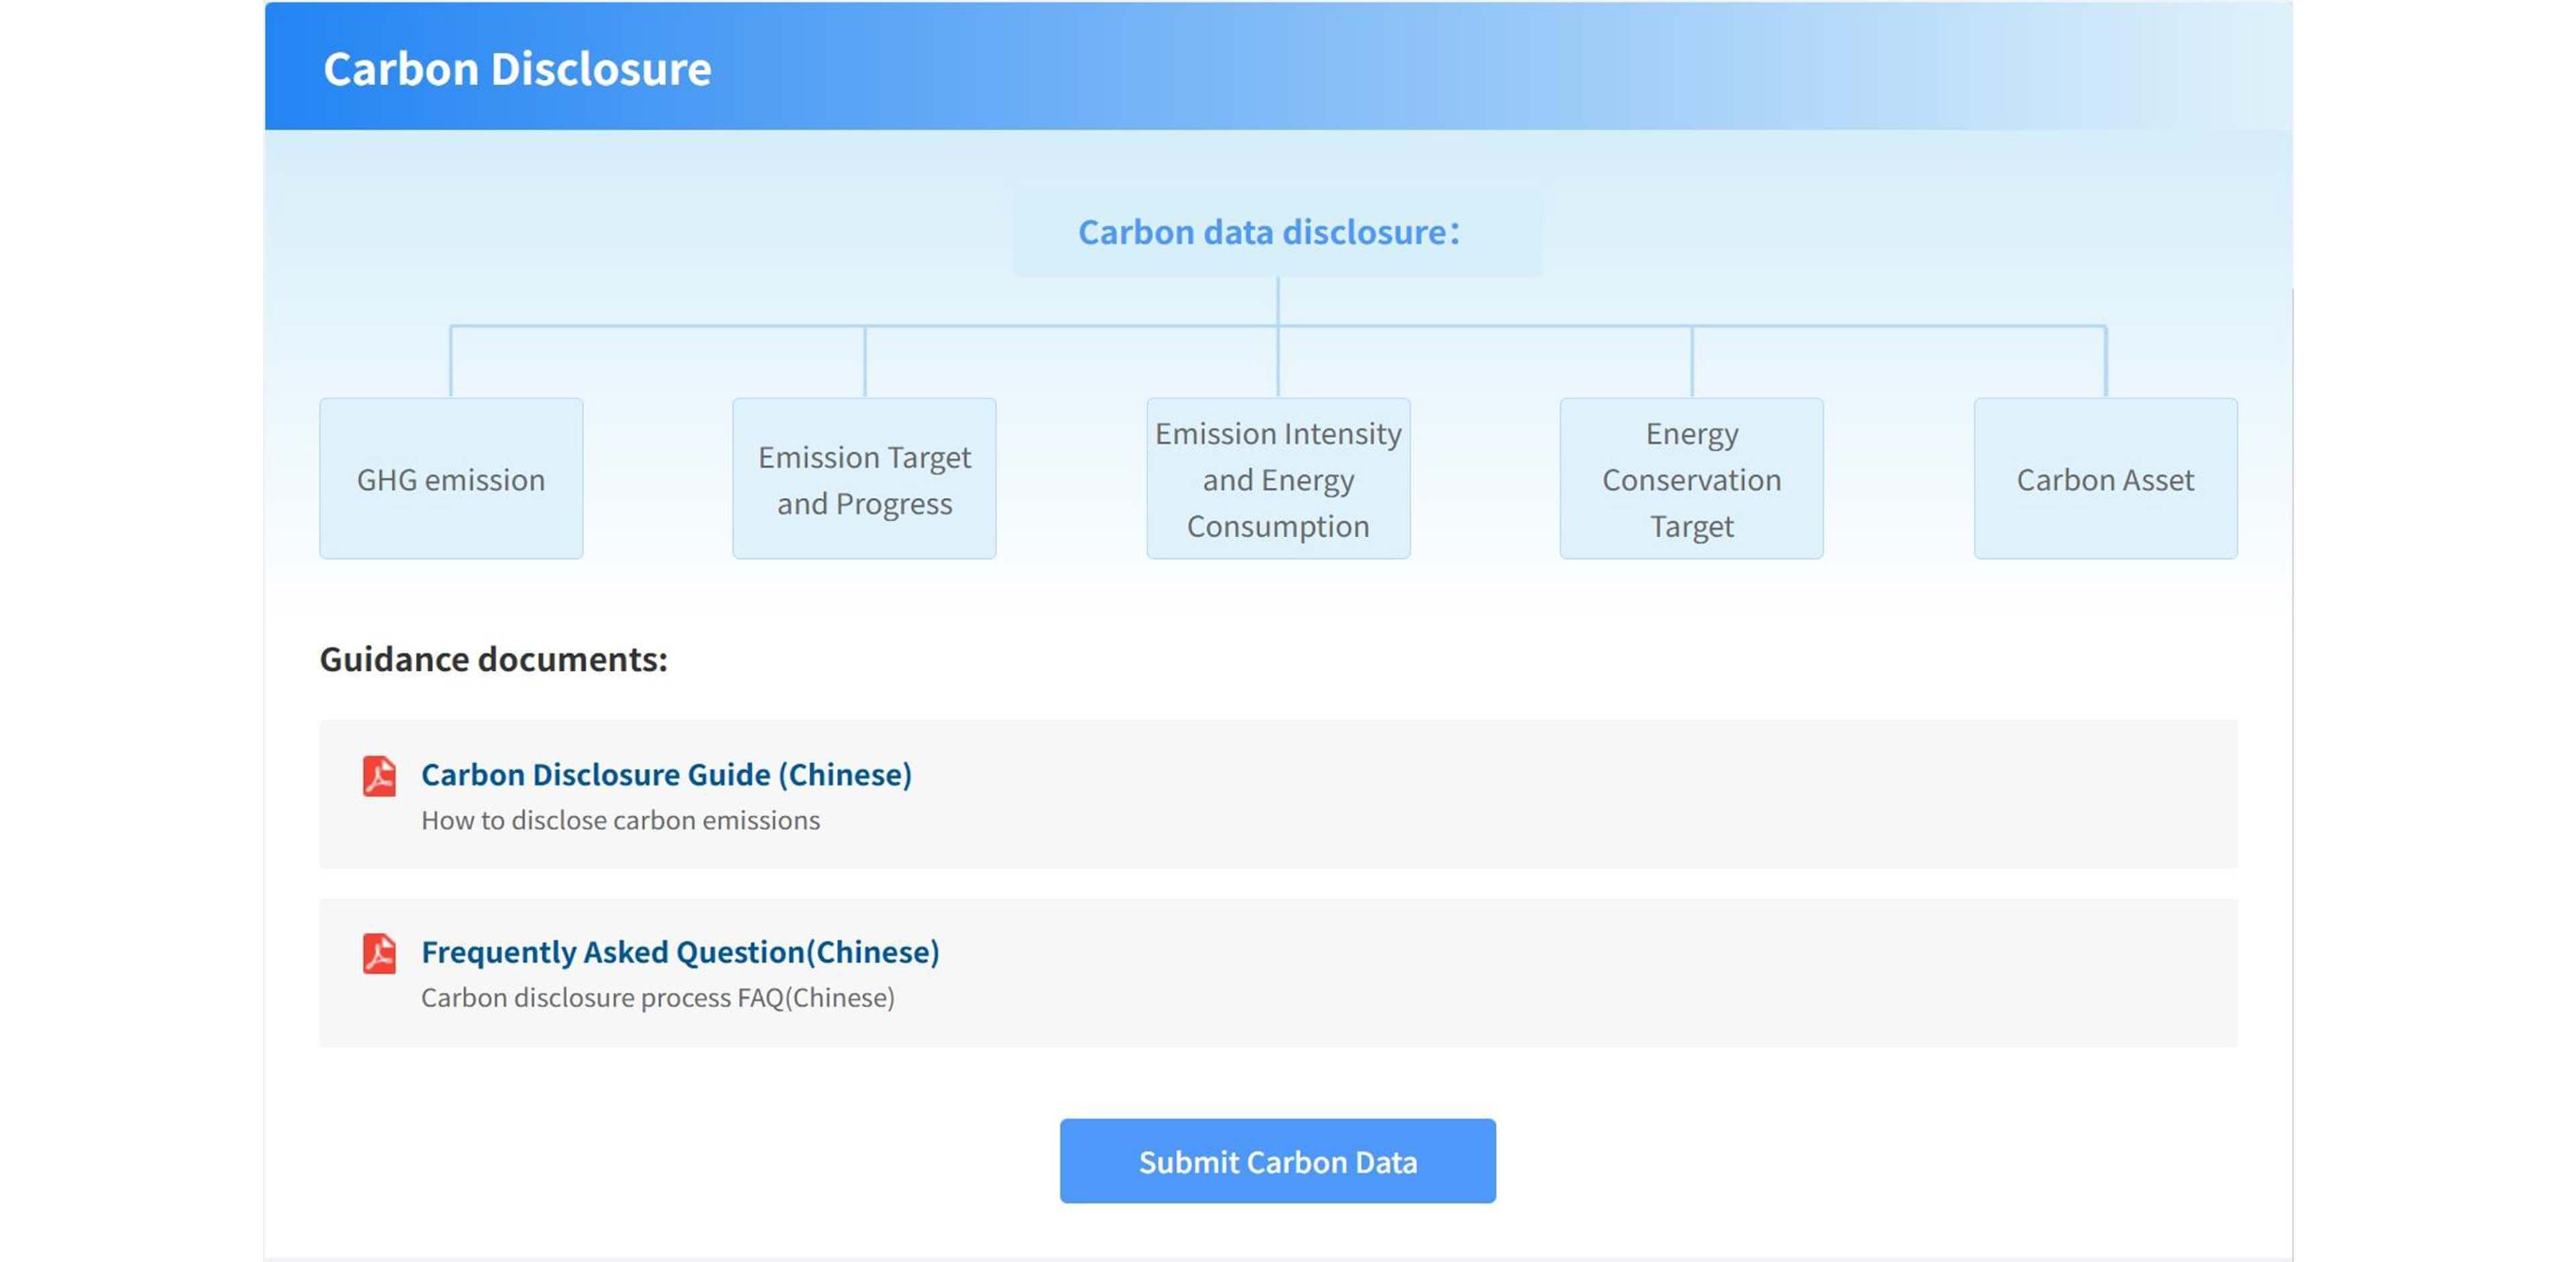Click the Carbon Disclosure page title
Screen dimensions: 2576x1262
517,69
